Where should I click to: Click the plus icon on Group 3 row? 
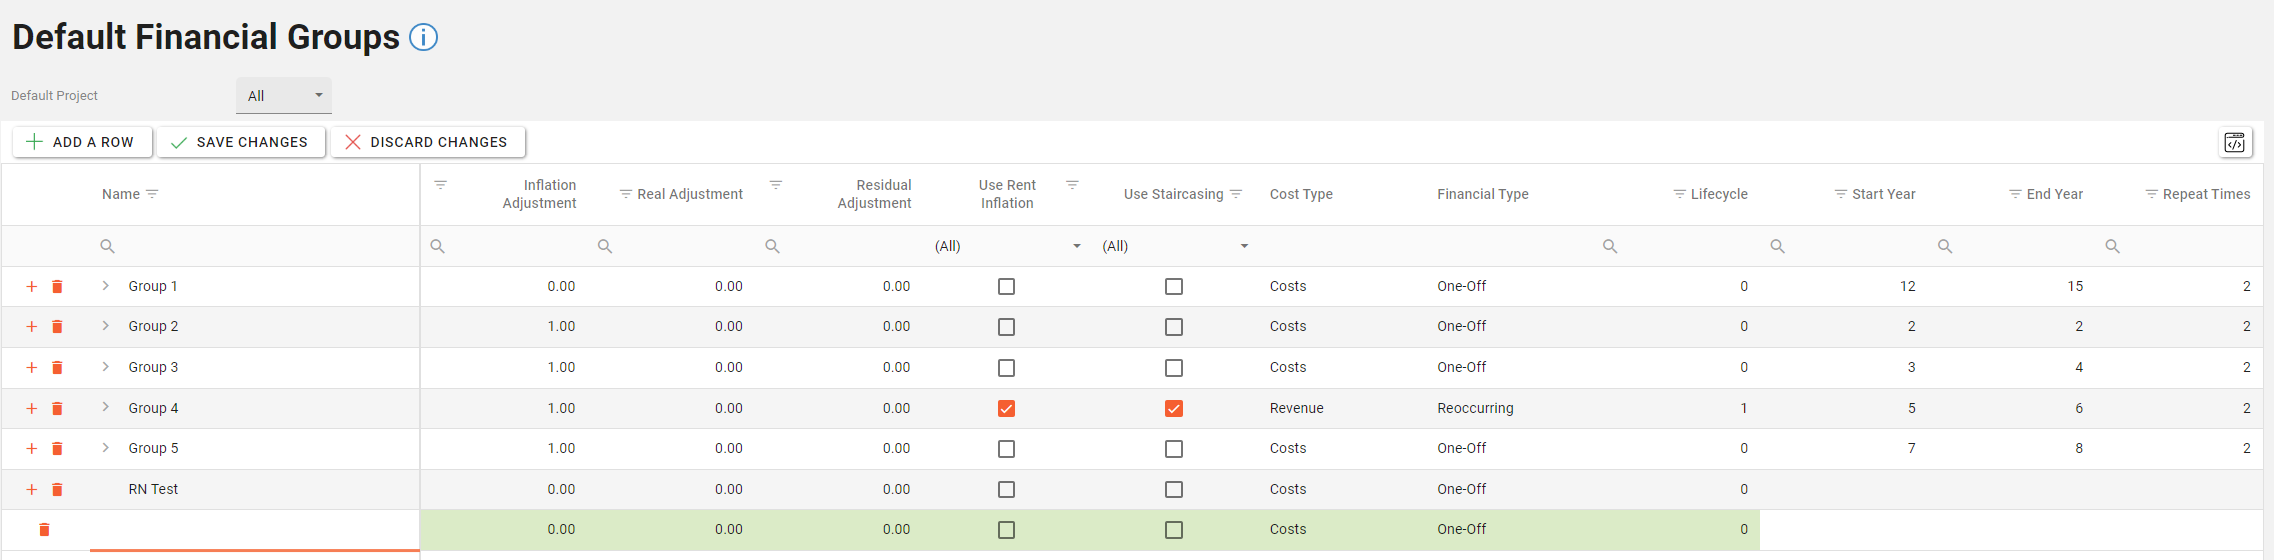tap(32, 368)
